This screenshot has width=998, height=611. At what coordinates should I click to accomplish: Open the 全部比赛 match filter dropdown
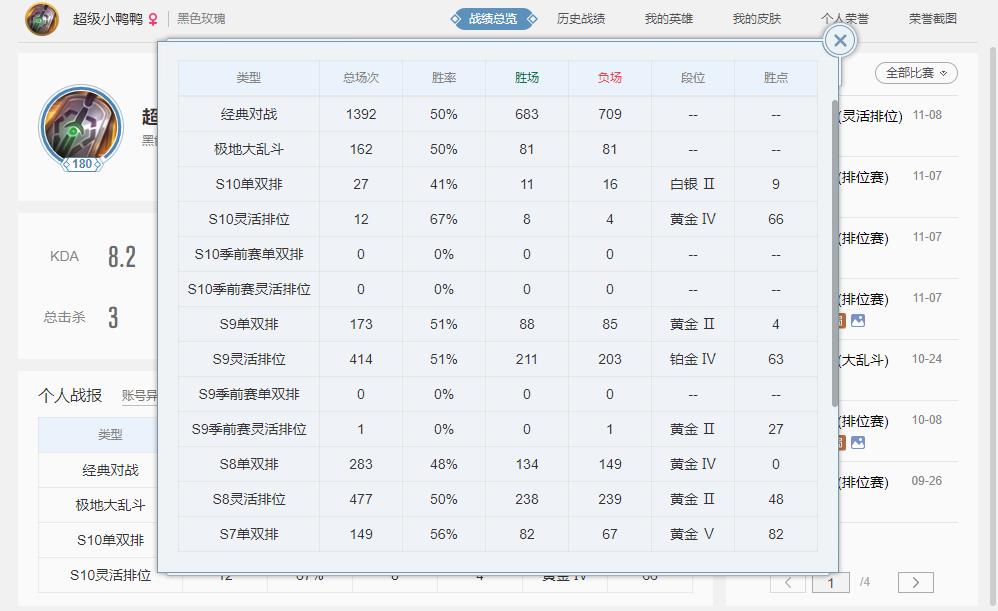point(916,73)
